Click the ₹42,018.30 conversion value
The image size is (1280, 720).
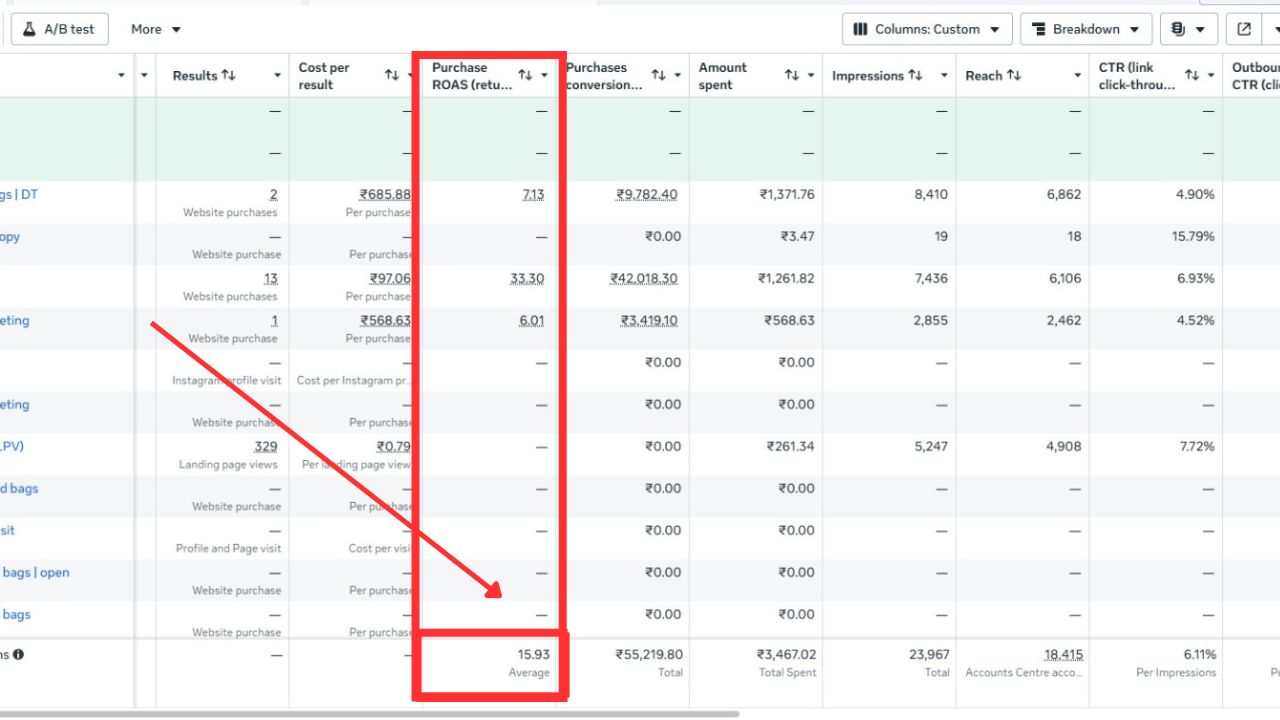(x=643, y=278)
